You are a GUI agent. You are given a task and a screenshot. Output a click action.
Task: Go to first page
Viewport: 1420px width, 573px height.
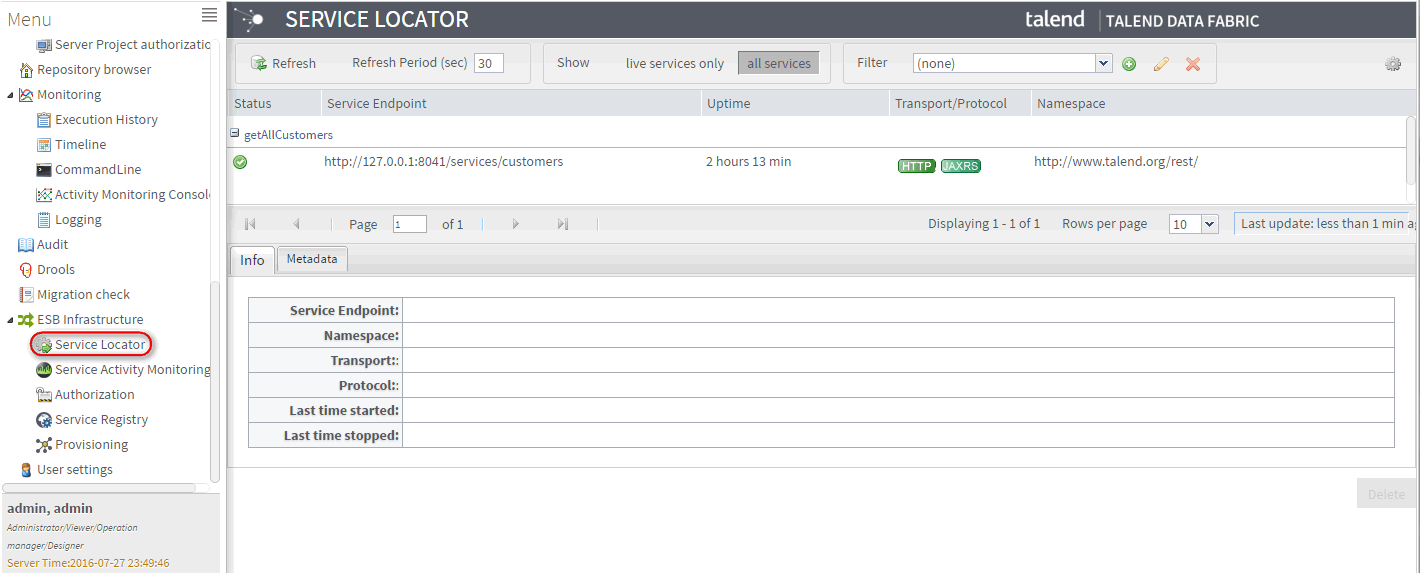coord(250,224)
